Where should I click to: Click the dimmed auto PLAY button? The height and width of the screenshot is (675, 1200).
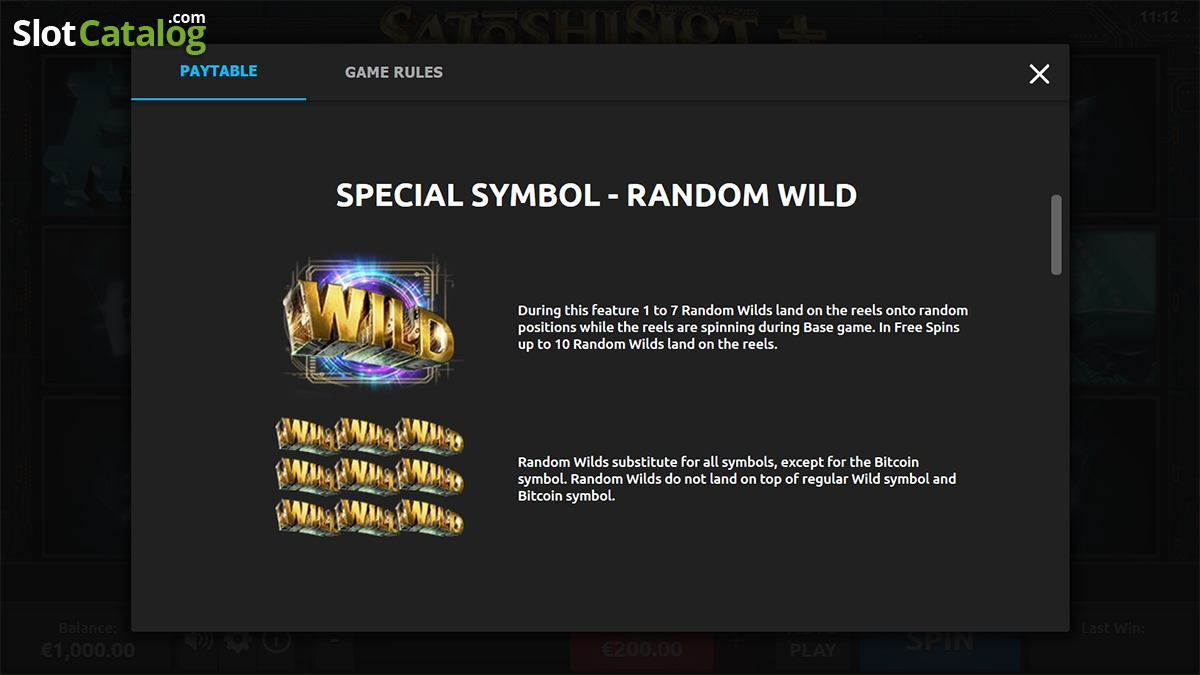812,649
